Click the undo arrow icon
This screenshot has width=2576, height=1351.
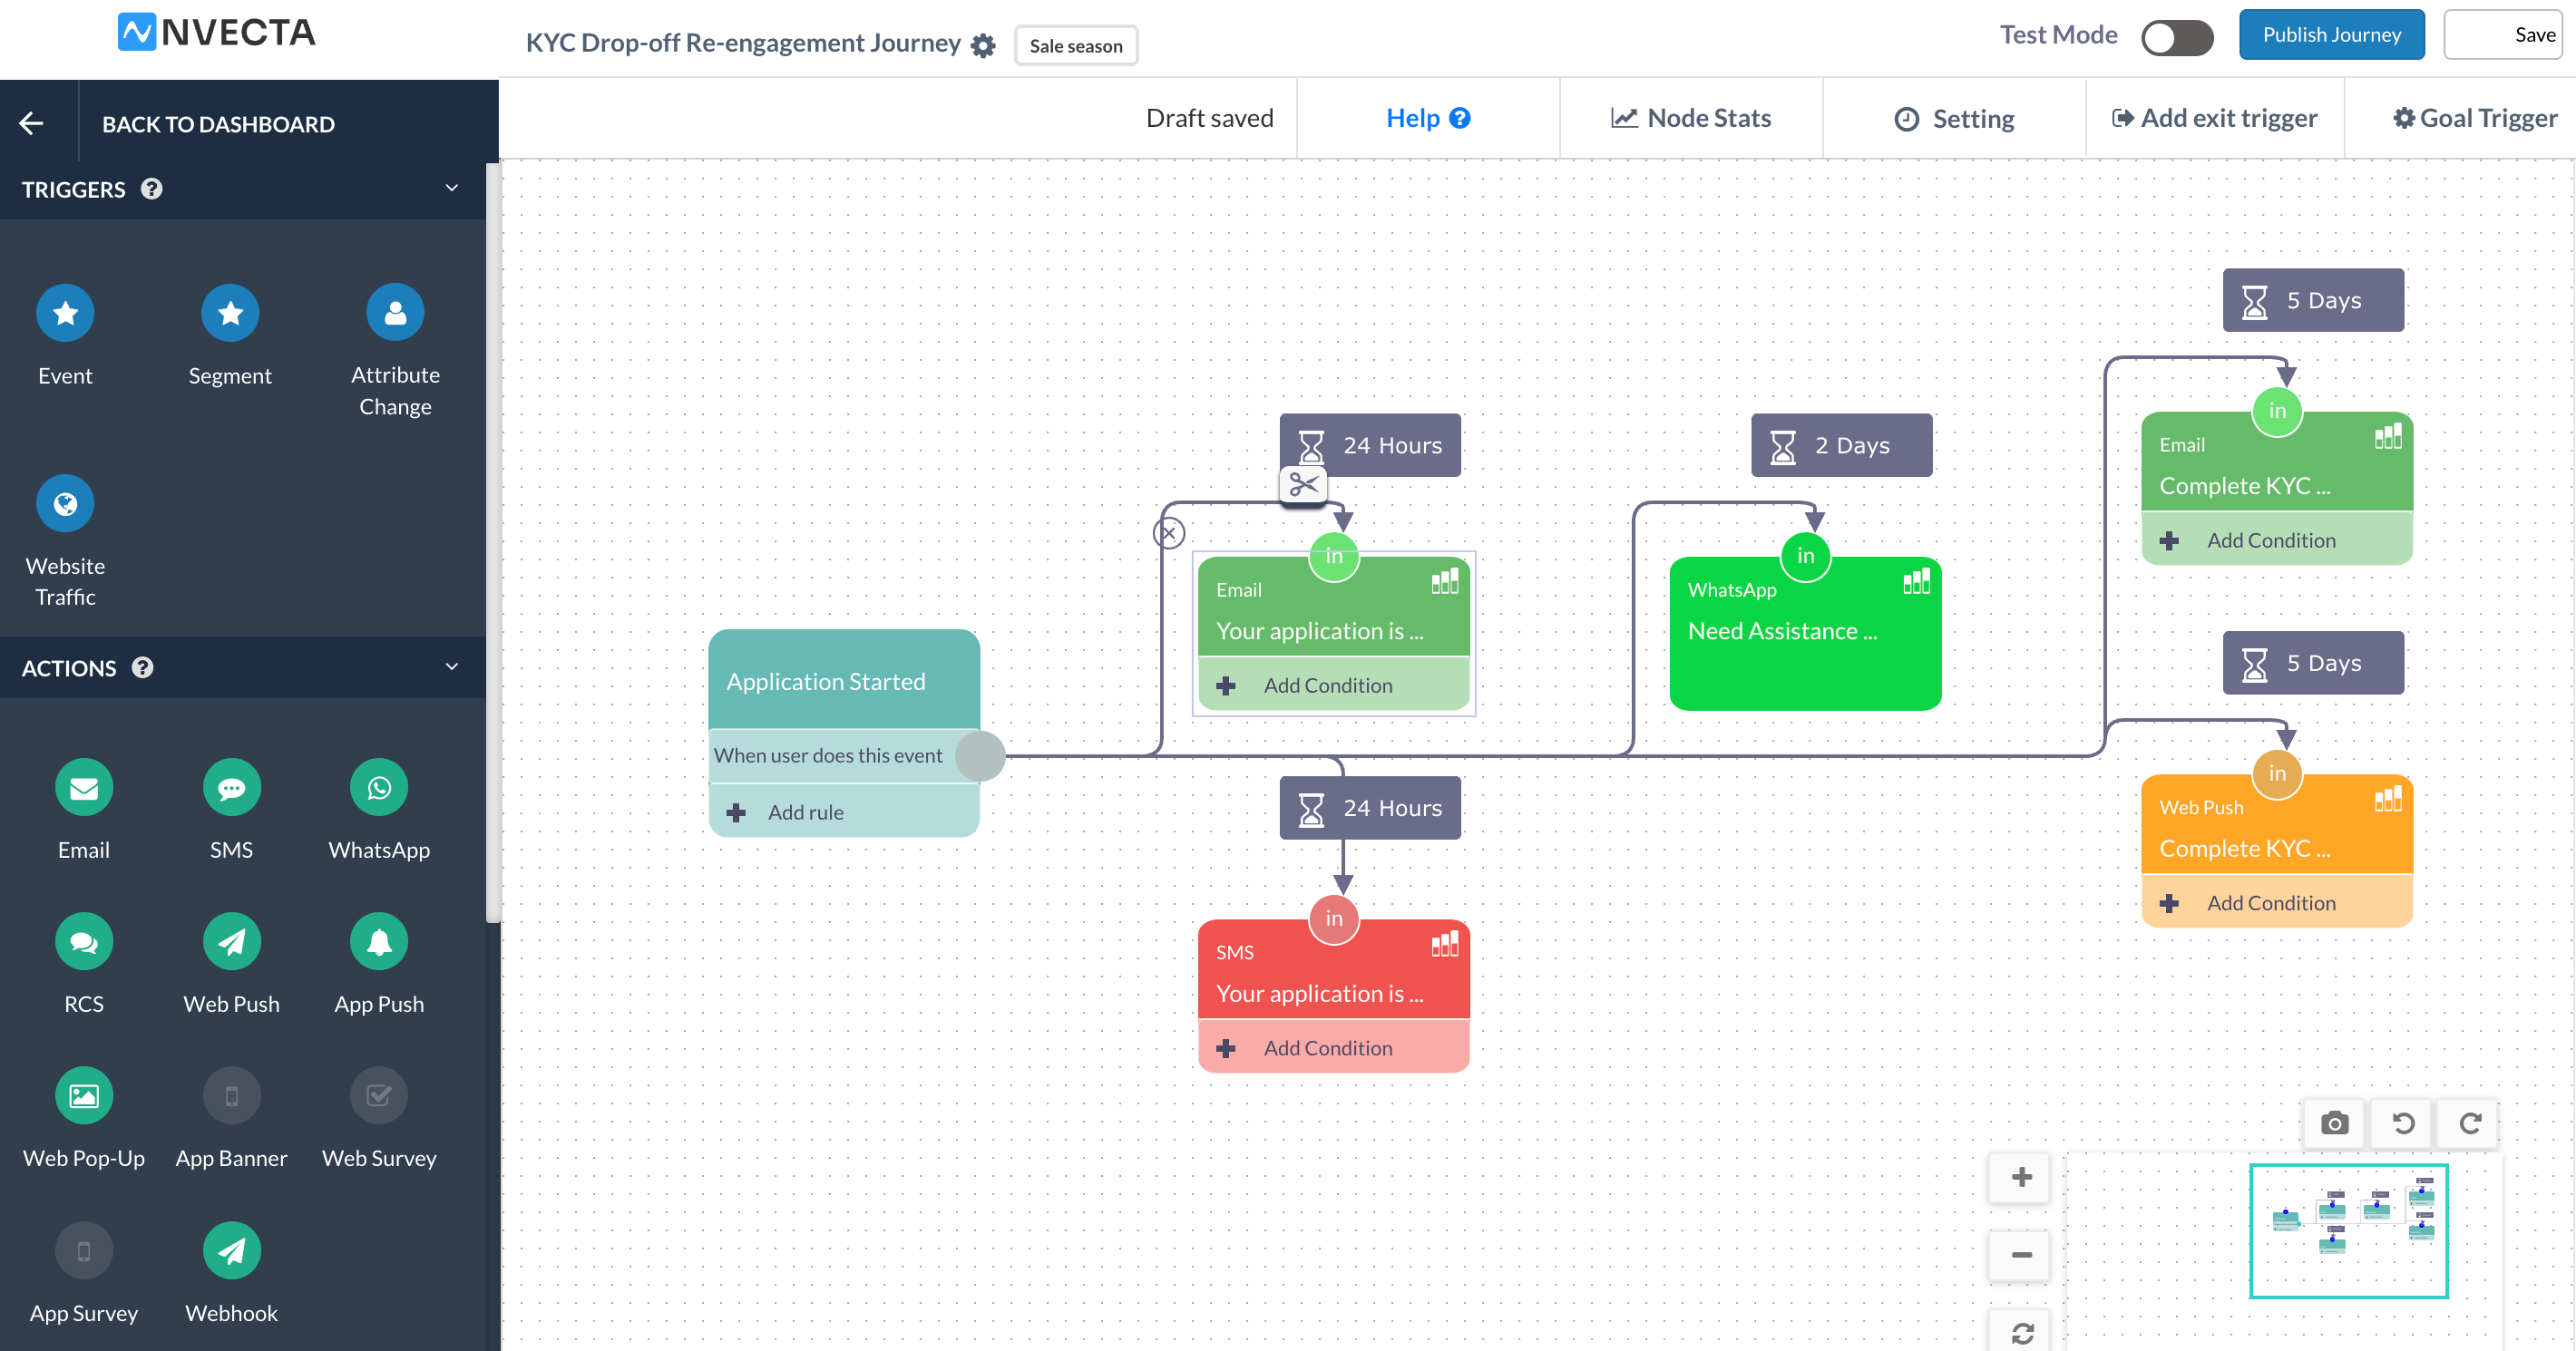2403,1123
